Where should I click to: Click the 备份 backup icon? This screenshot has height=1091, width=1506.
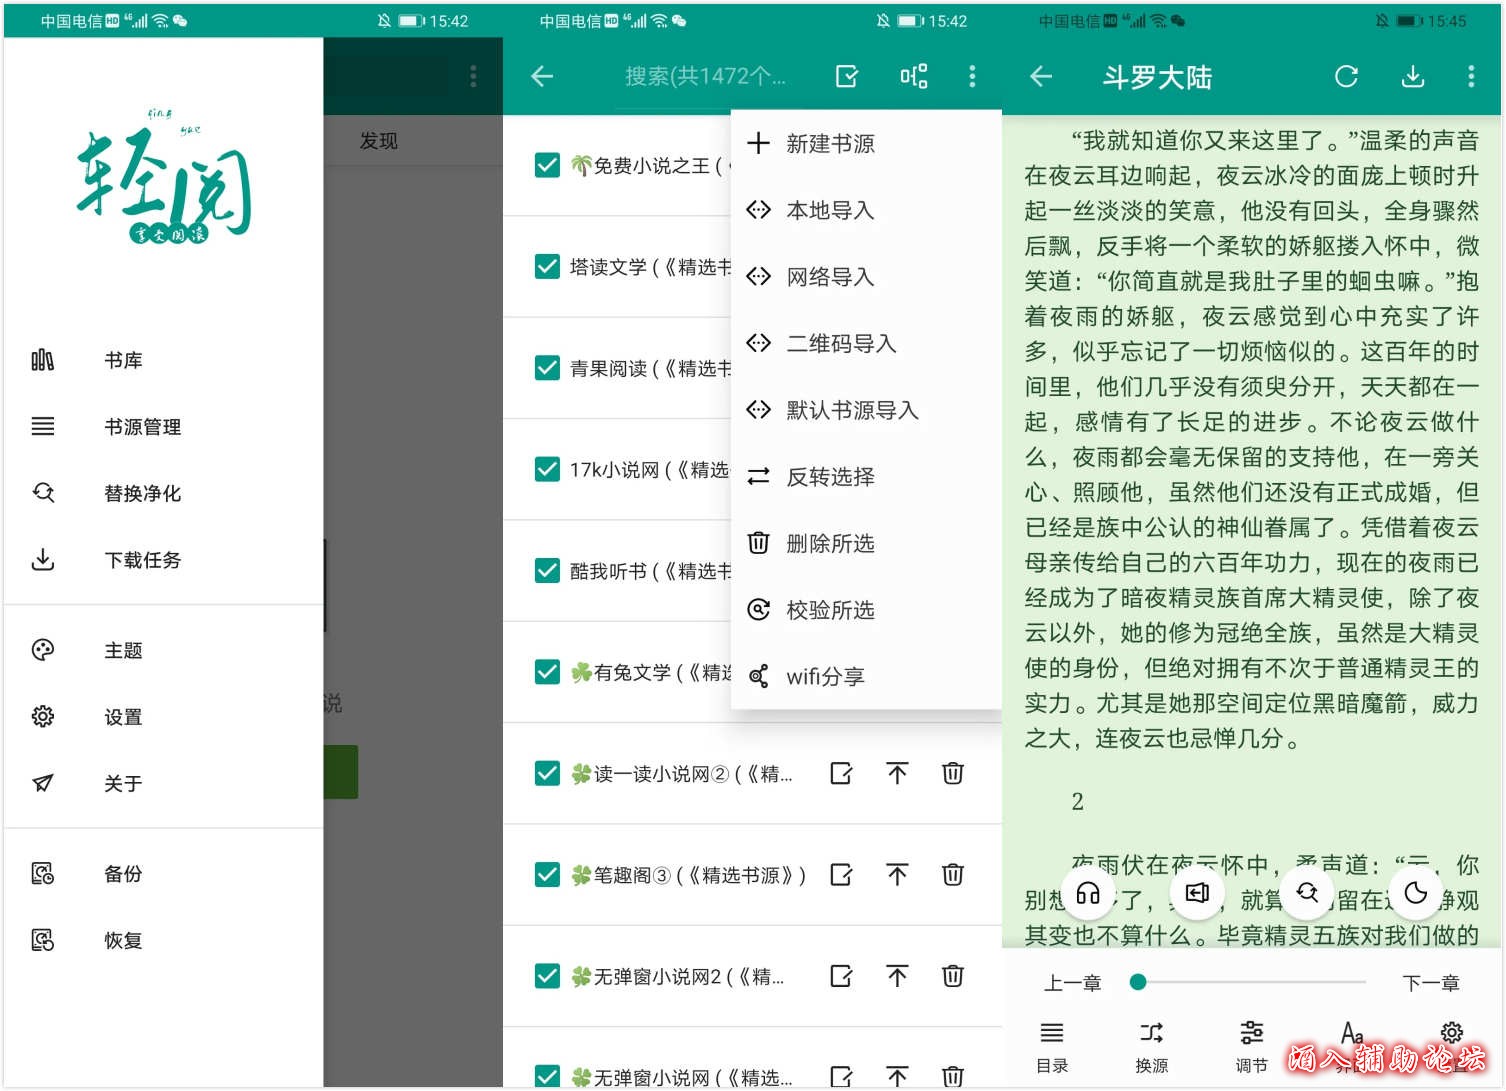[x=43, y=873]
